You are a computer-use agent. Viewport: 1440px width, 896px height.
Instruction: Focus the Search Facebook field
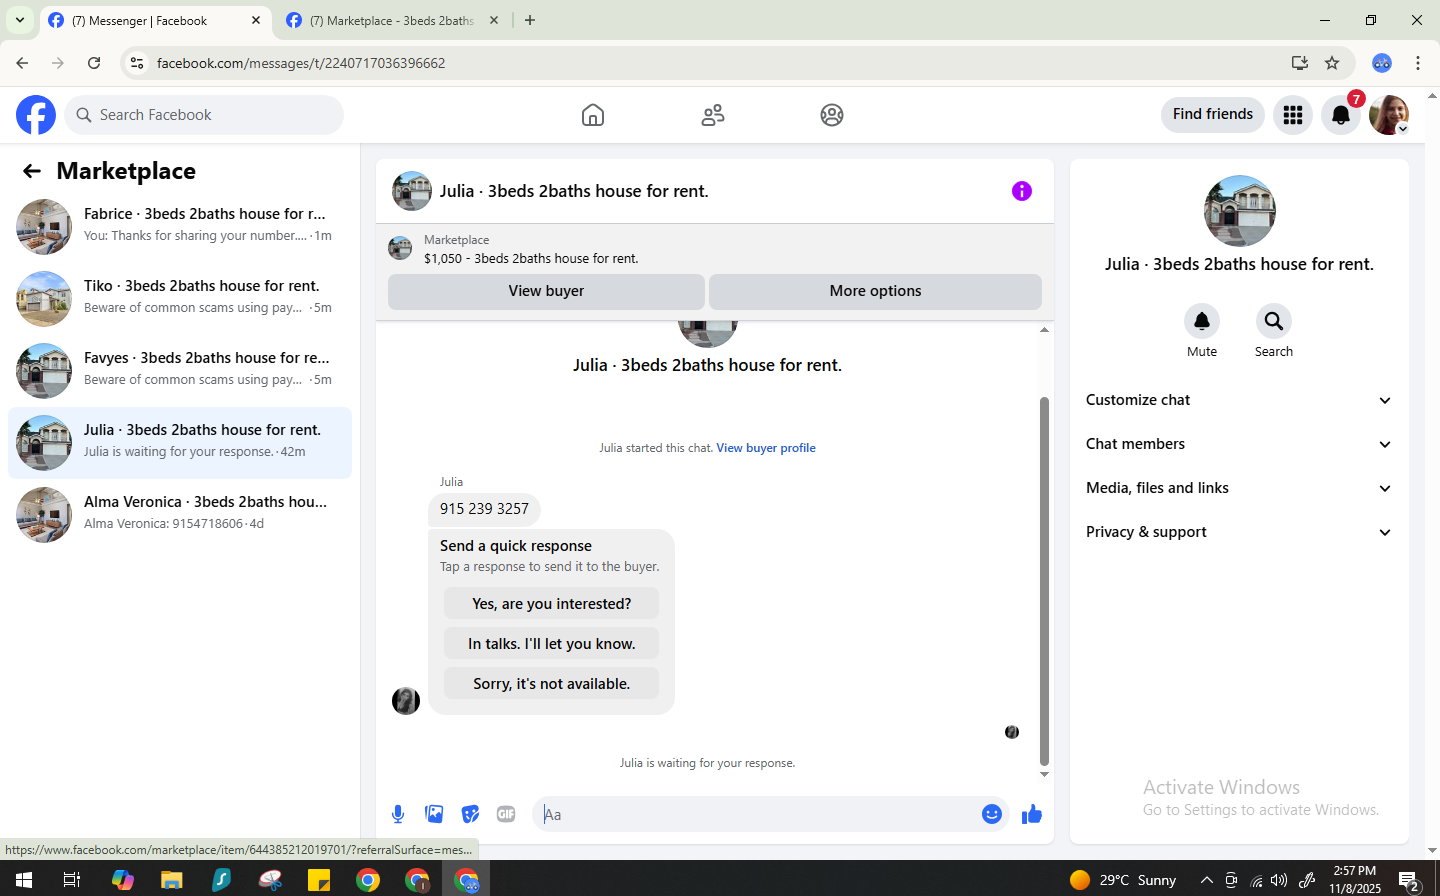pos(204,115)
